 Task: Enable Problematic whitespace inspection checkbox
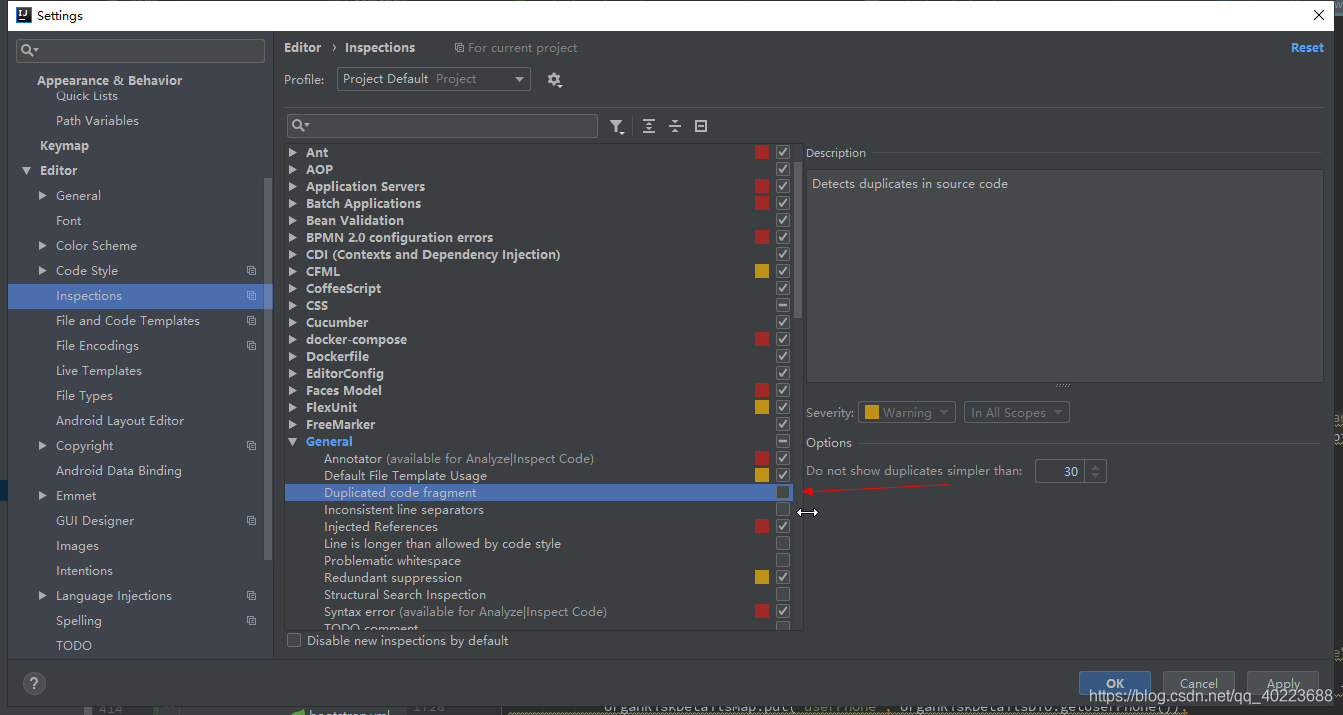click(x=783, y=560)
